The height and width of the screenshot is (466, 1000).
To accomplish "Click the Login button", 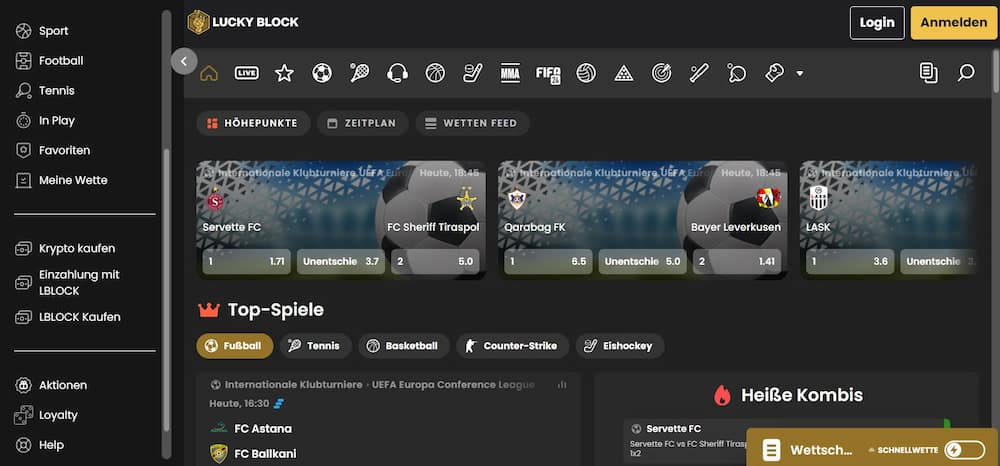I will coord(877,23).
